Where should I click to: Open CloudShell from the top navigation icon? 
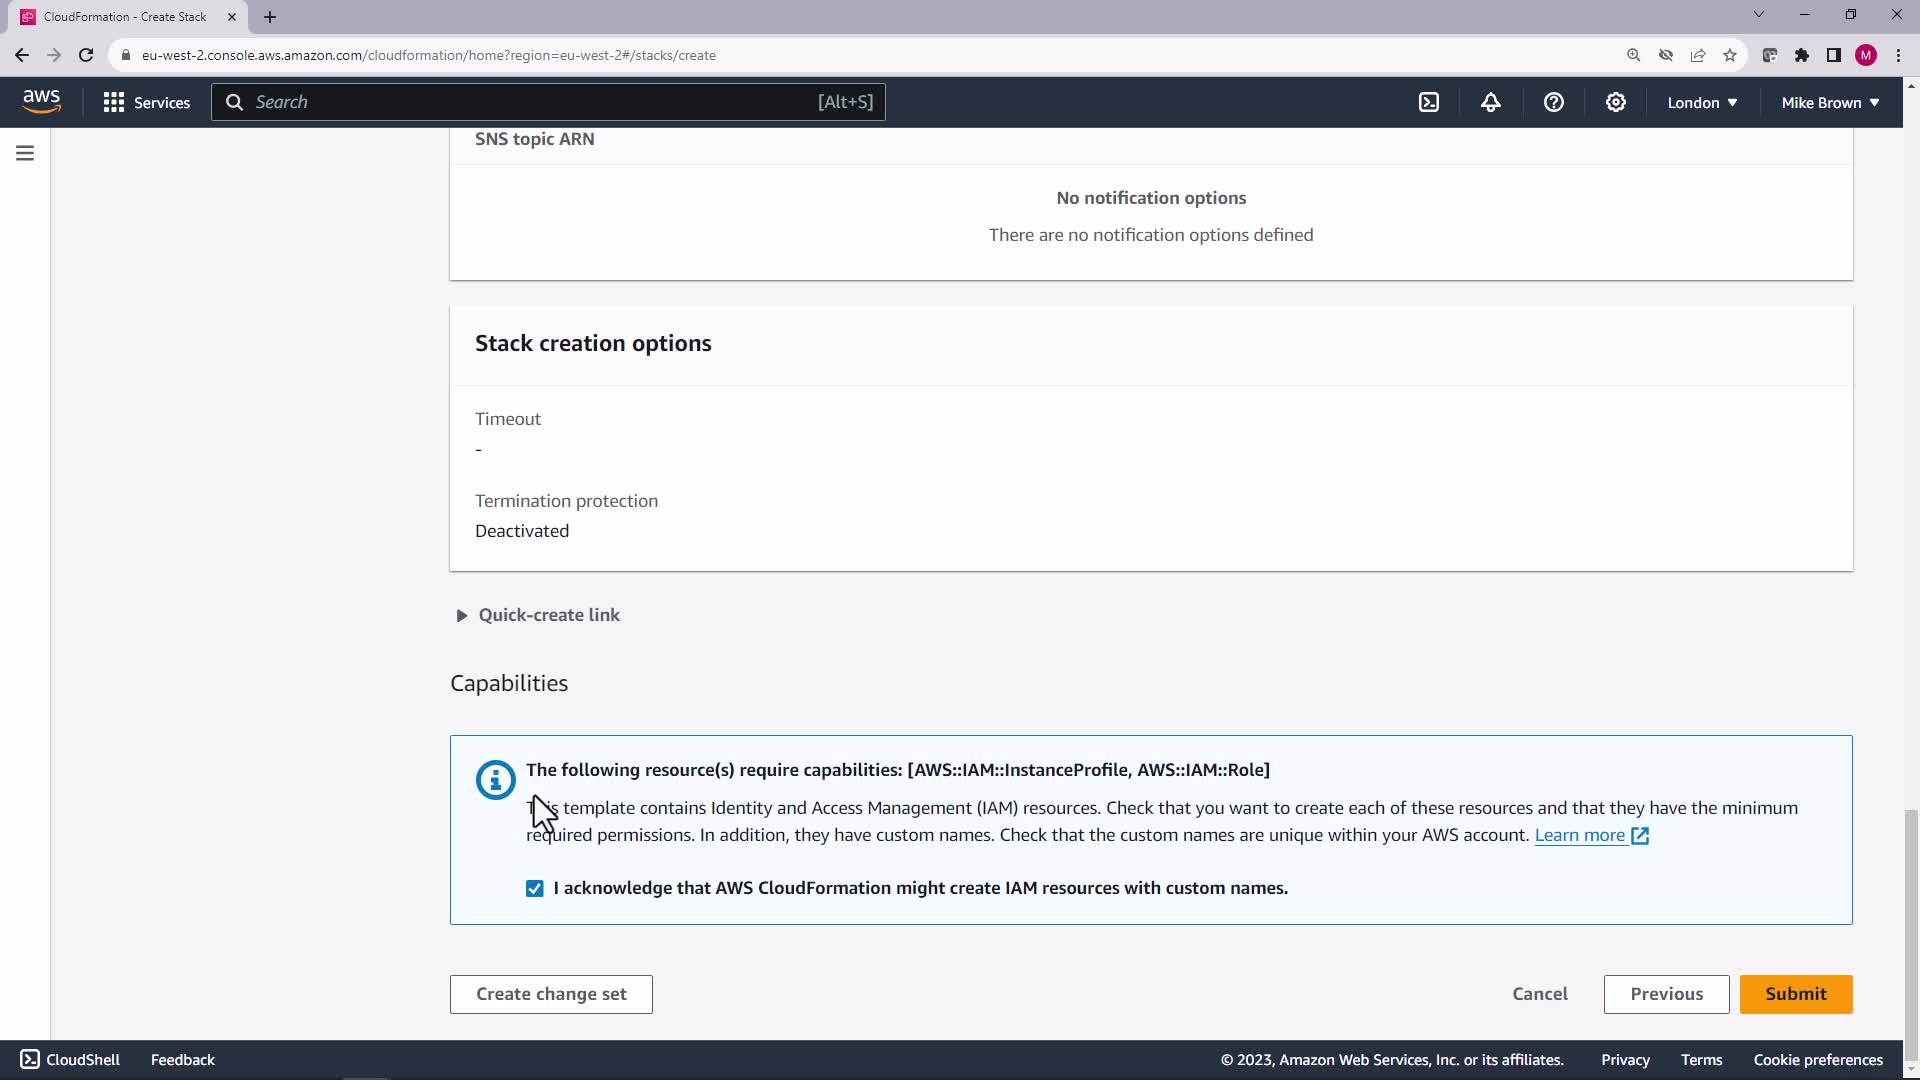pos(1429,102)
